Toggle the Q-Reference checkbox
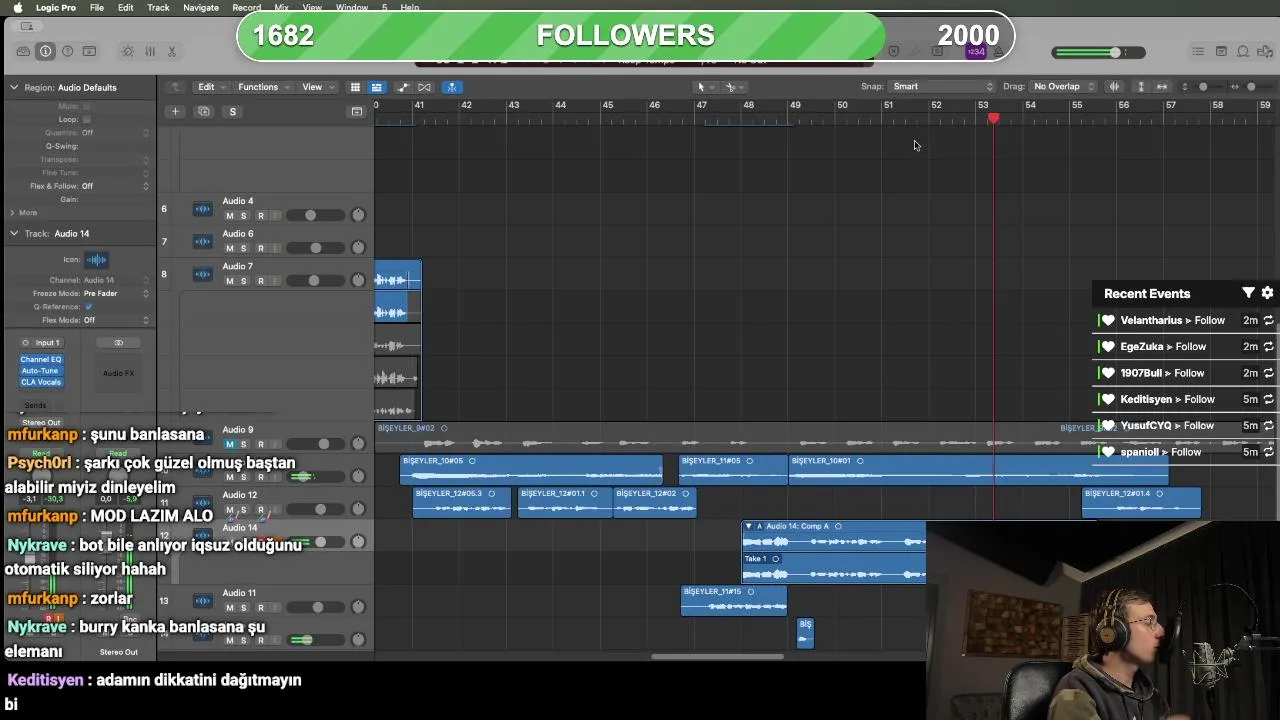1280x720 pixels. 88,307
